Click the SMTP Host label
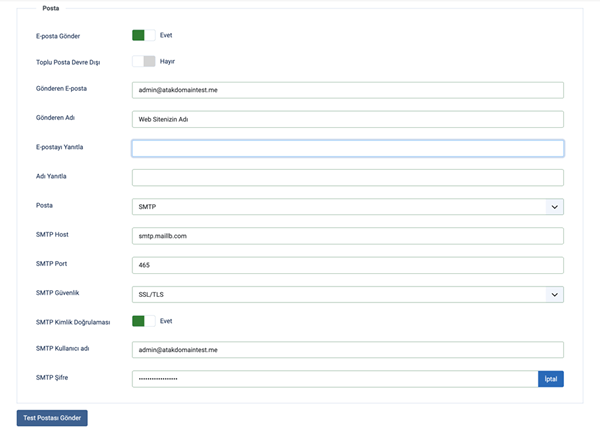 click(52, 234)
